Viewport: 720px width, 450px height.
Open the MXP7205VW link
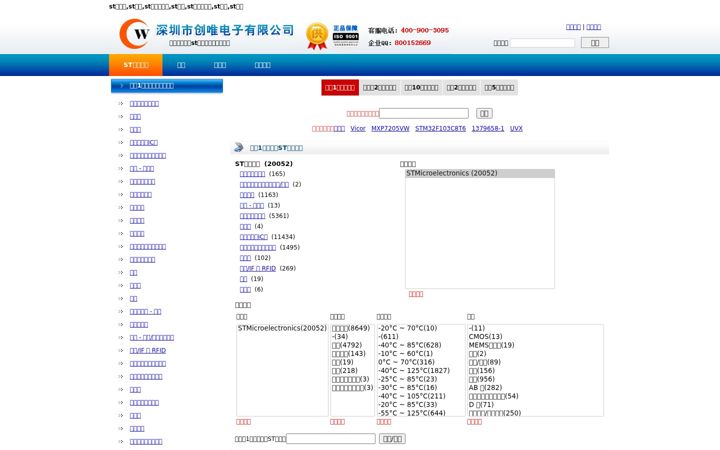coord(390,129)
